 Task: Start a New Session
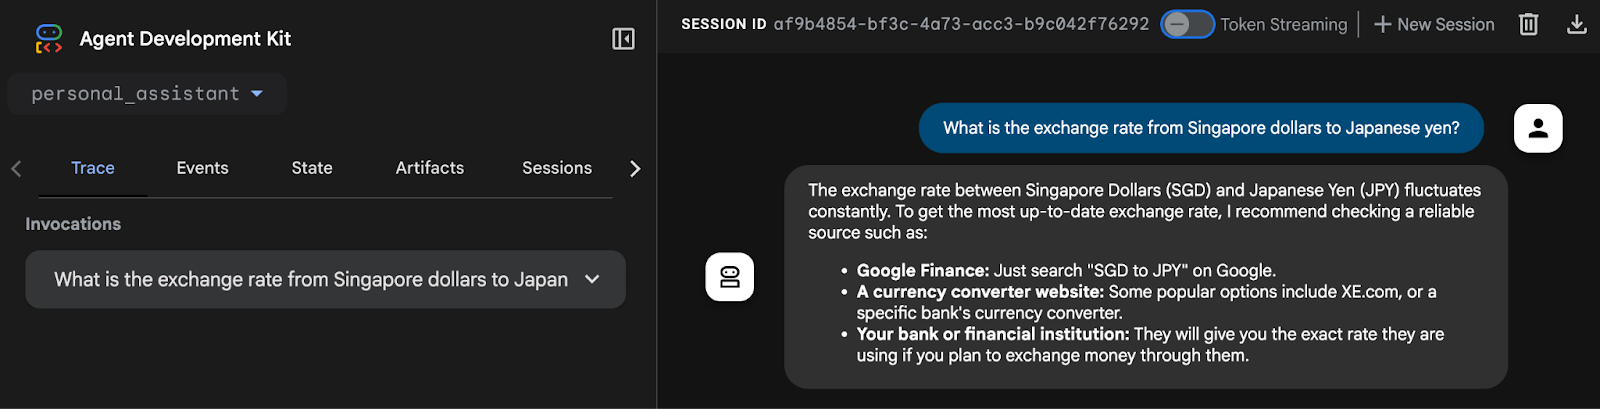point(1434,24)
